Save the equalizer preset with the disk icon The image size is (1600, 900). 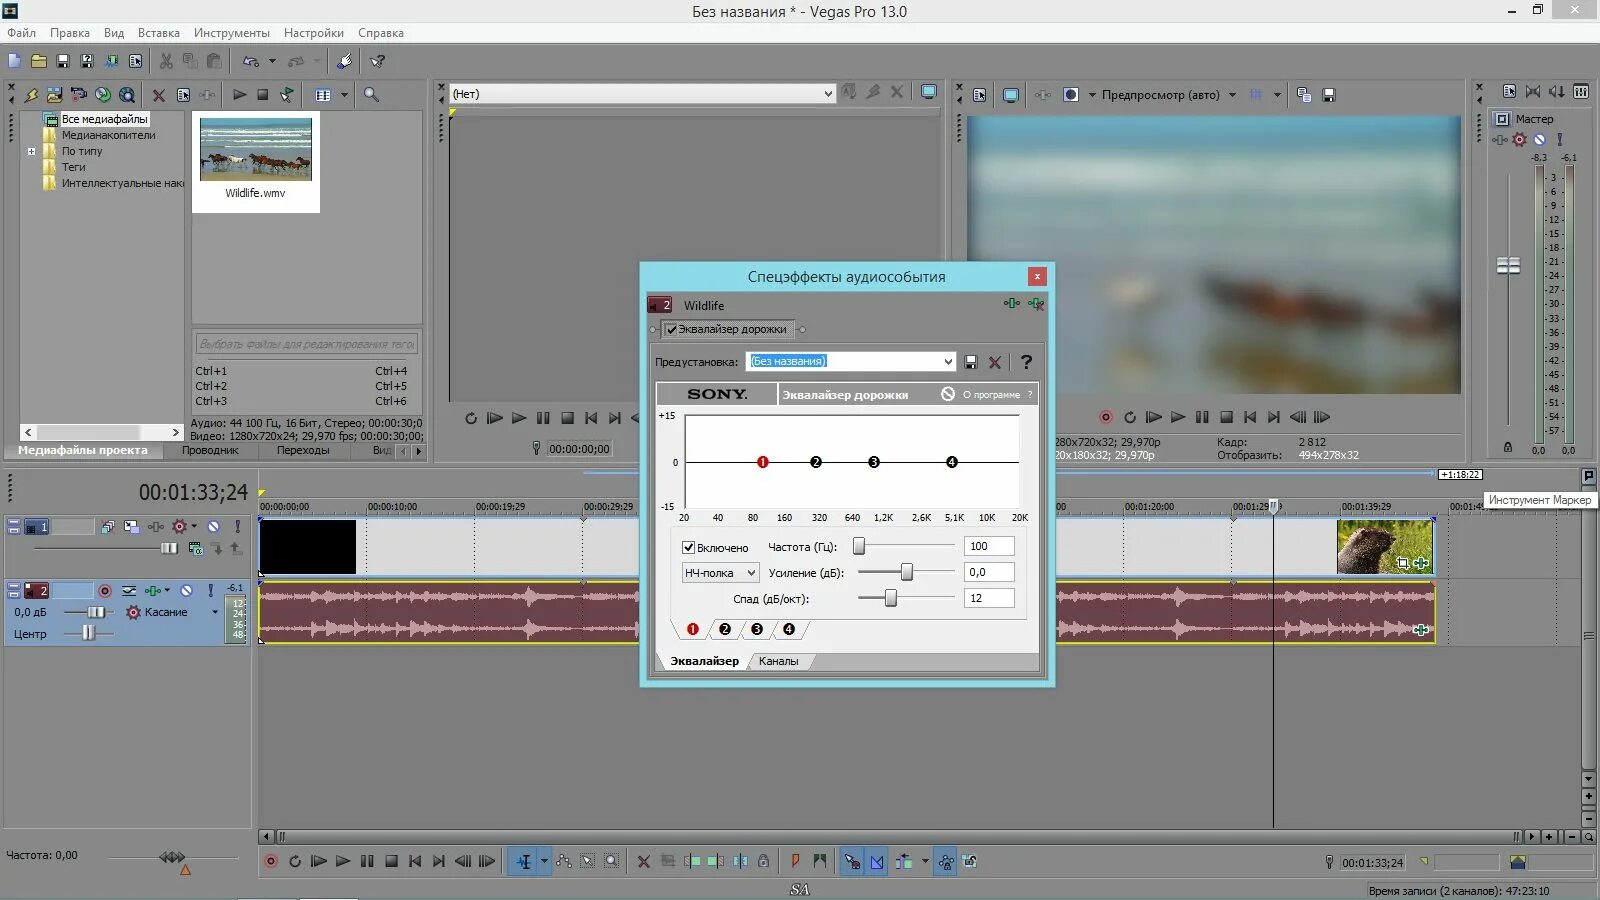pos(970,362)
